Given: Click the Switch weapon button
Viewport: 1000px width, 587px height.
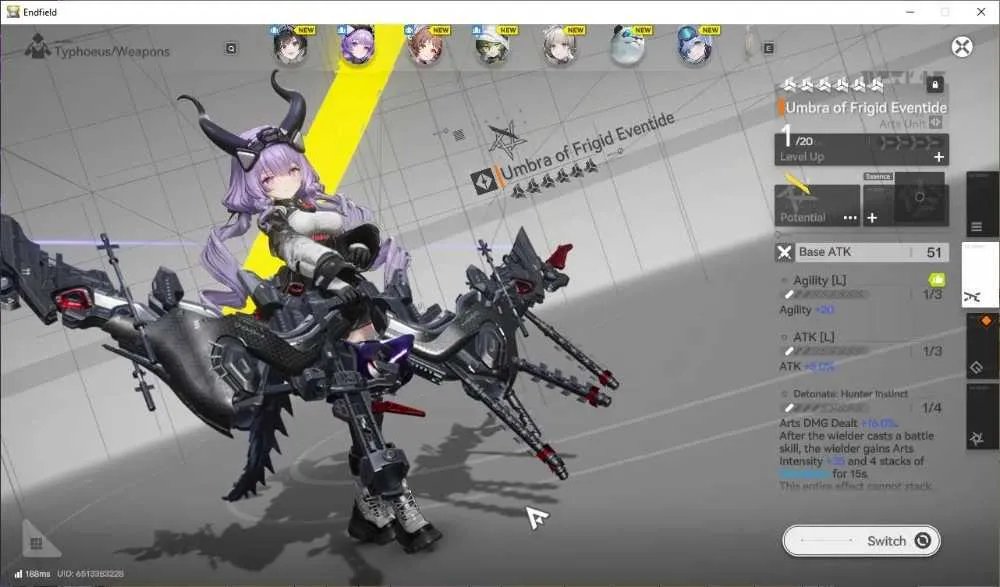Looking at the screenshot, I should point(861,541).
